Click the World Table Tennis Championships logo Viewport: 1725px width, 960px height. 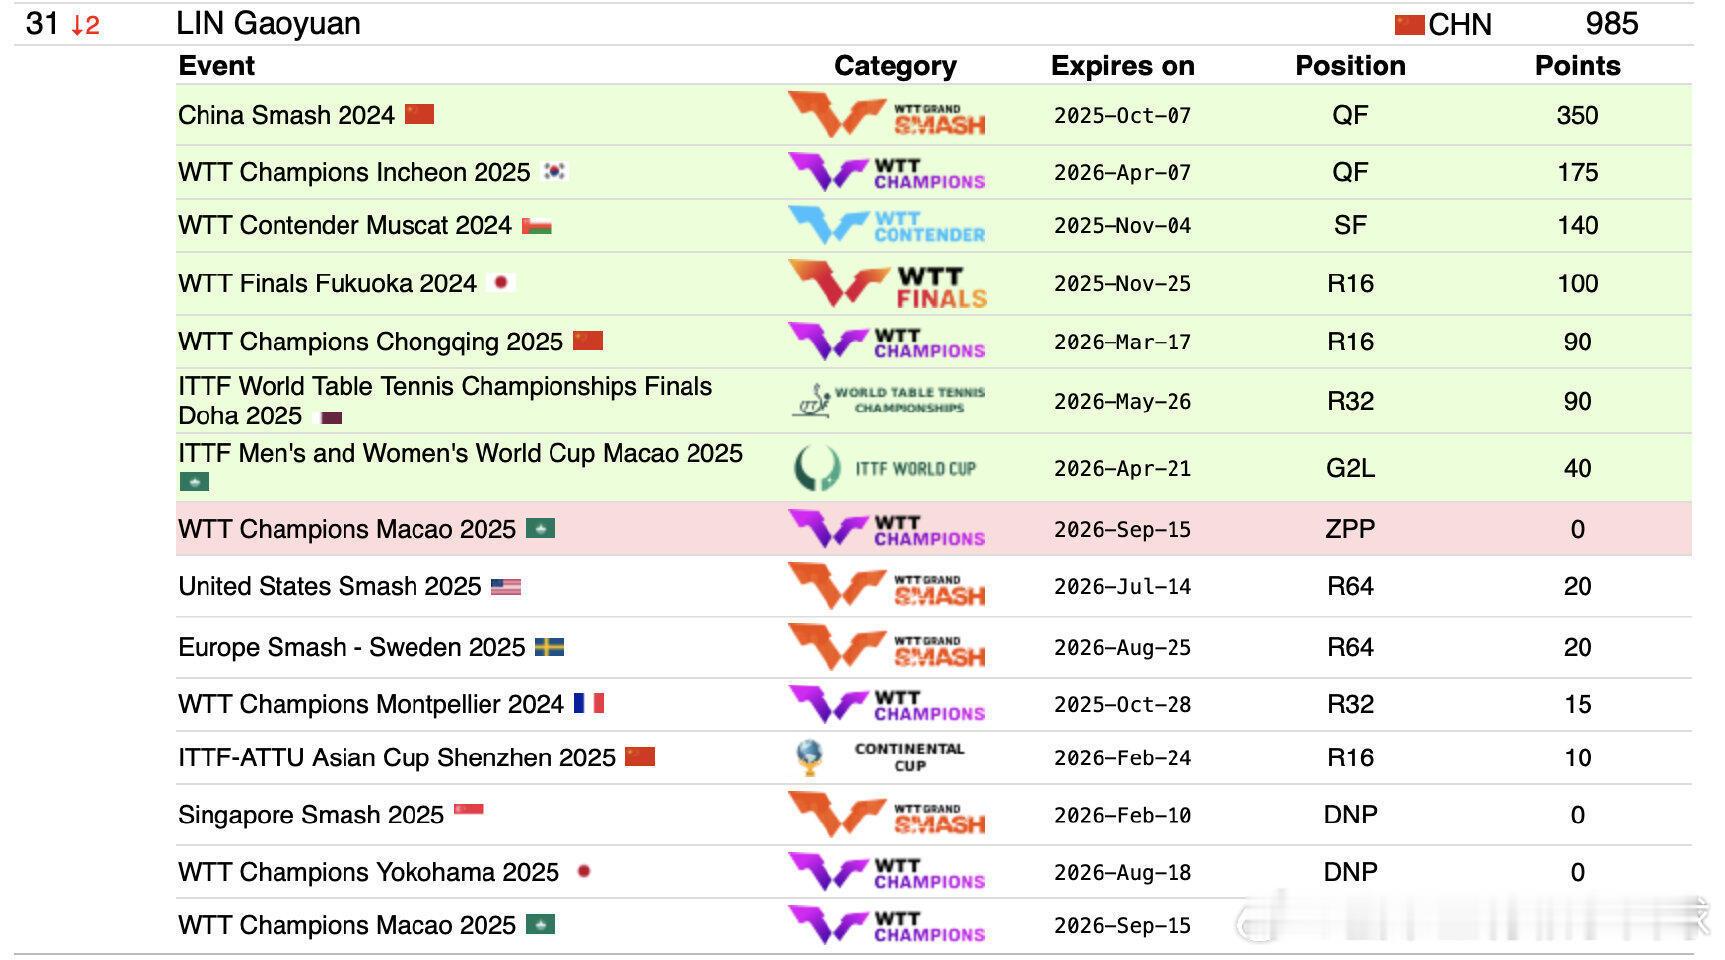(x=889, y=400)
